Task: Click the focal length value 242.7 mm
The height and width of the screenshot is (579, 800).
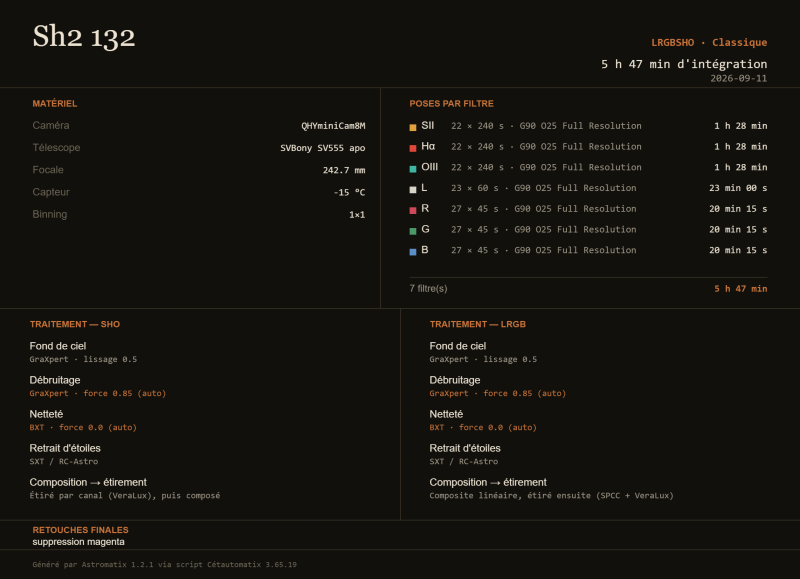Action: [x=343, y=170]
